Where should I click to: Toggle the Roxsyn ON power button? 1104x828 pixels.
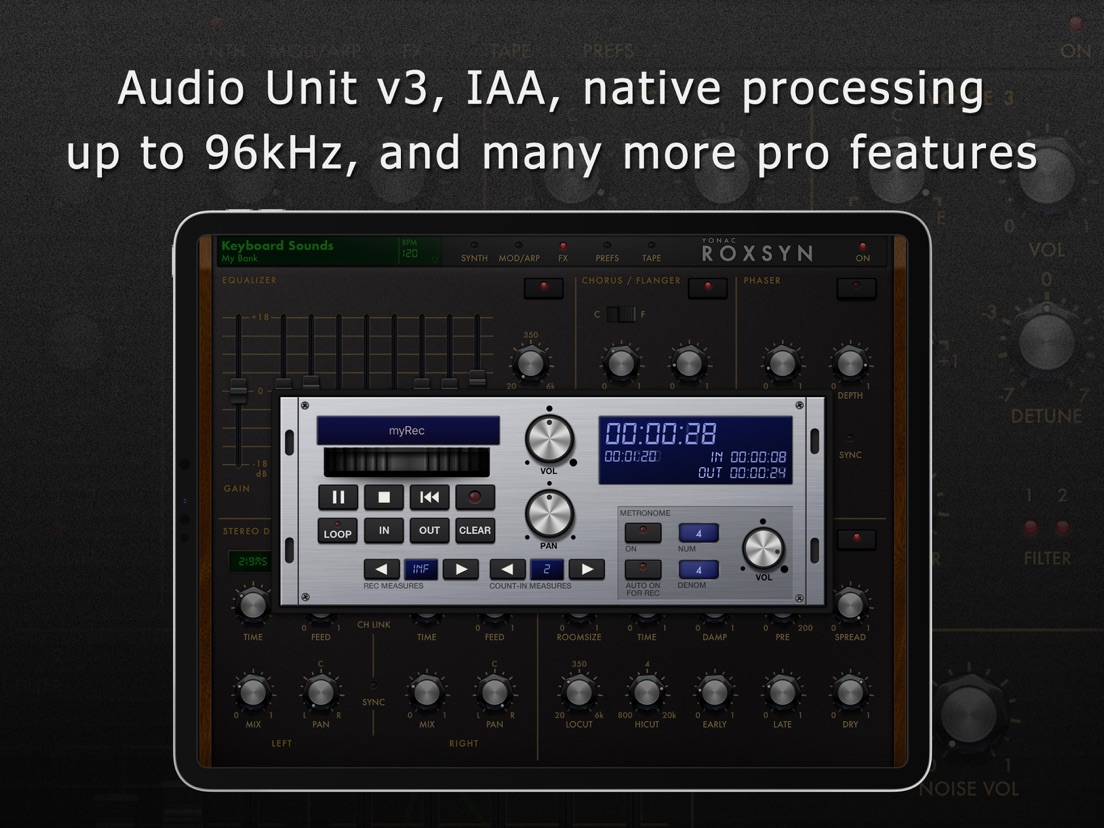862,252
